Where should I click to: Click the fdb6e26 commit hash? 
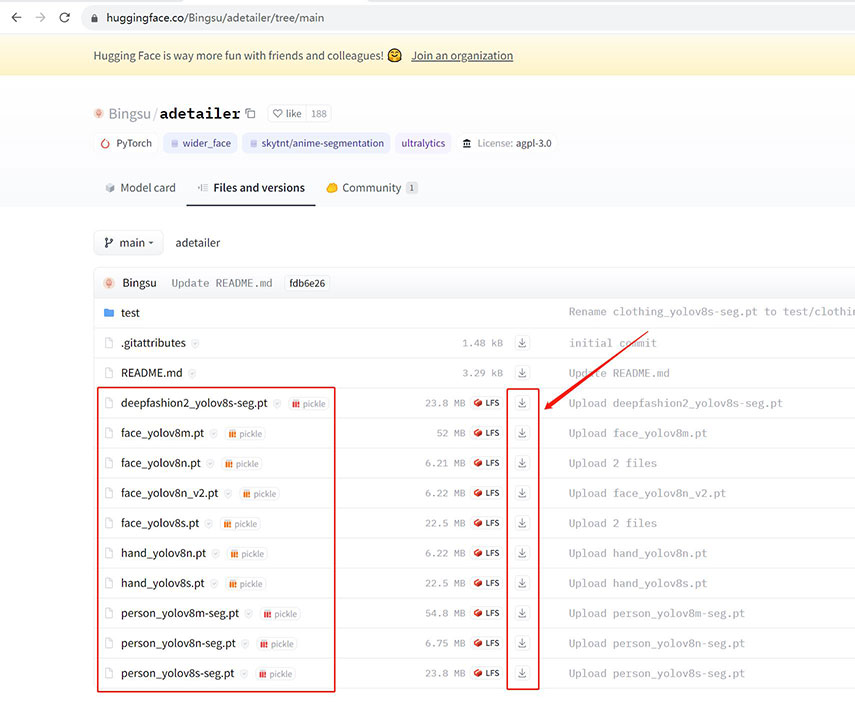tap(306, 283)
